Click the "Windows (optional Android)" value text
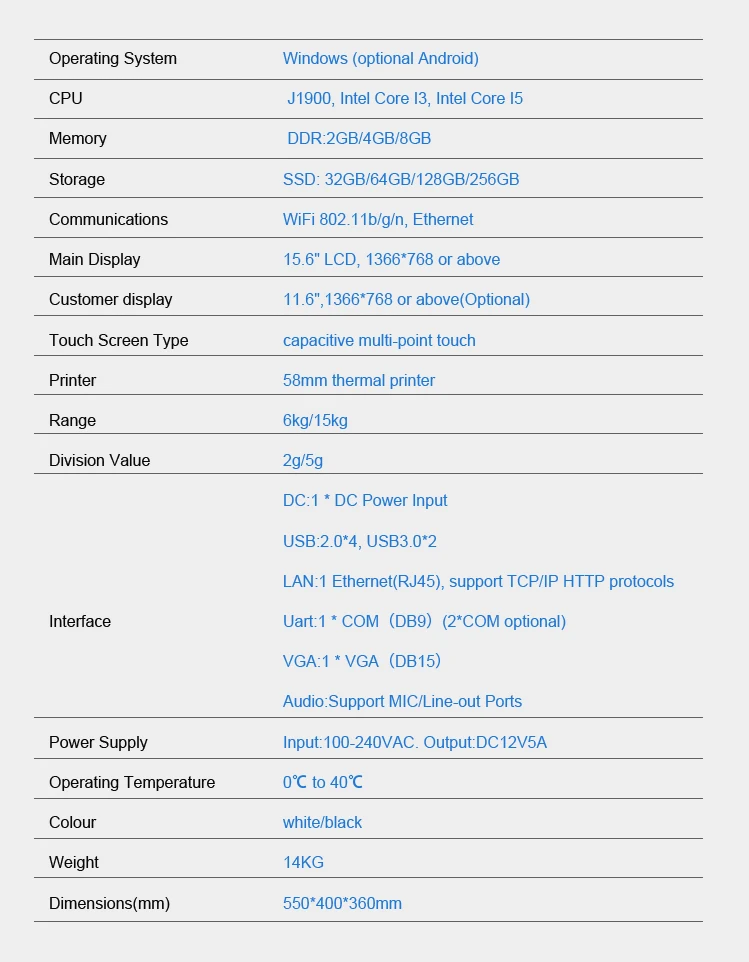 (x=380, y=59)
